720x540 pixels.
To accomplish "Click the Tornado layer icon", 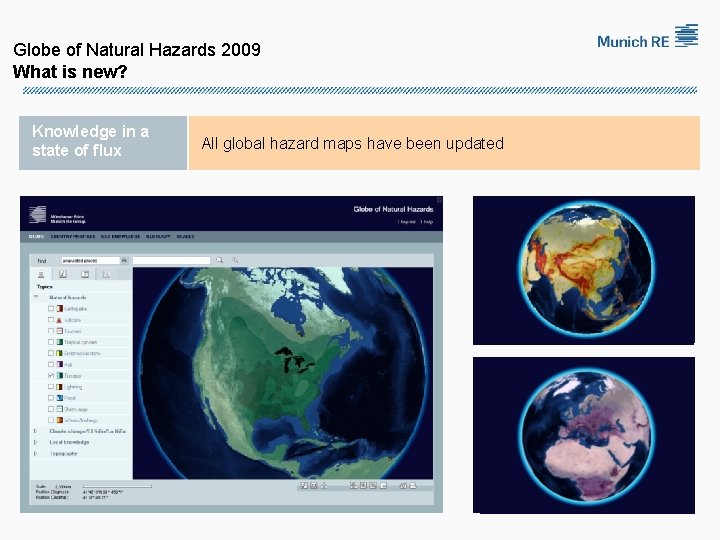I will [x=60, y=376].
